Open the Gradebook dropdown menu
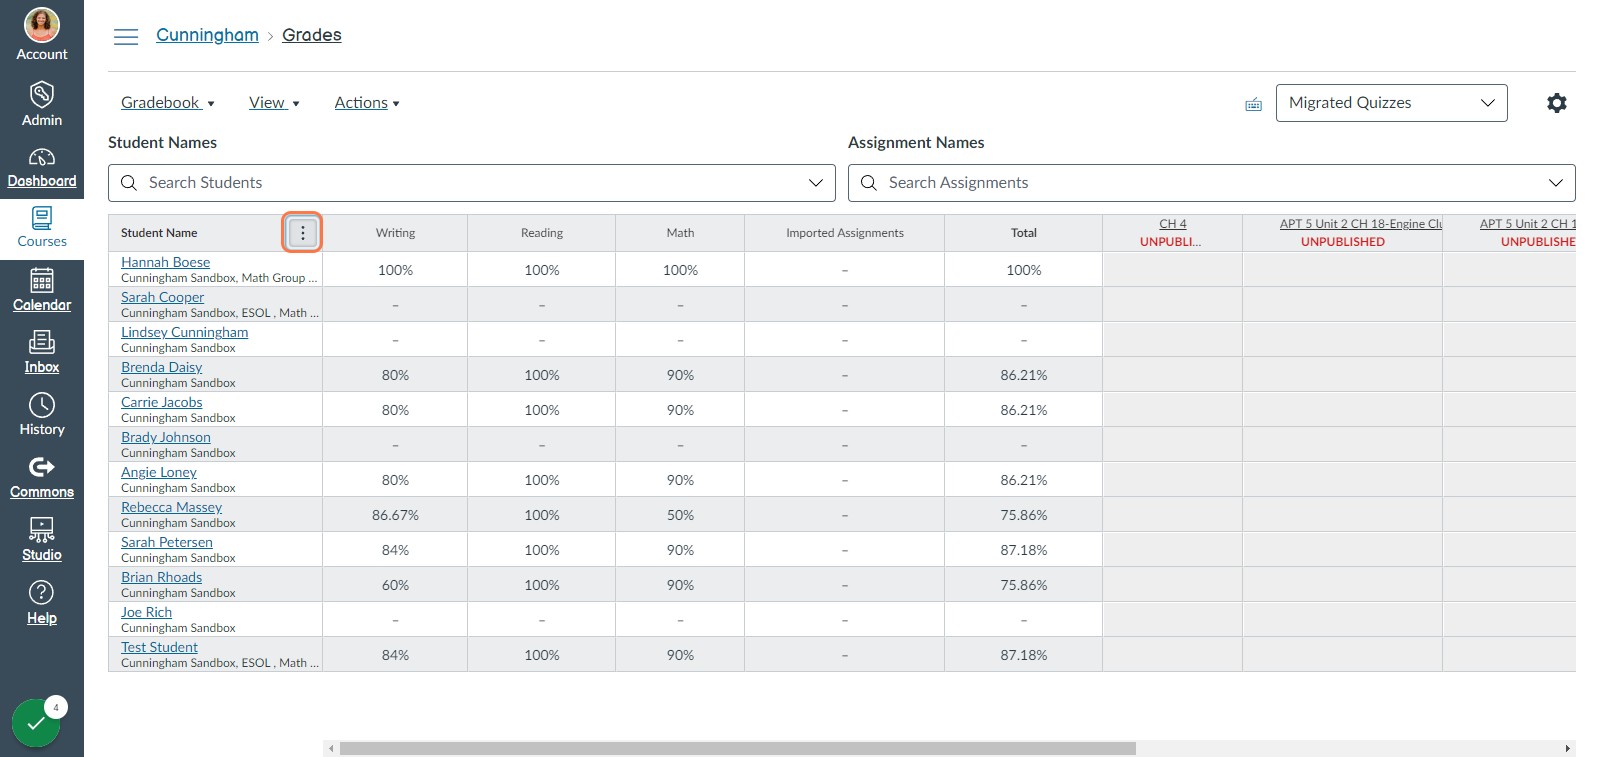Screen dimensions: 1600x757 (x=167, y=103)
